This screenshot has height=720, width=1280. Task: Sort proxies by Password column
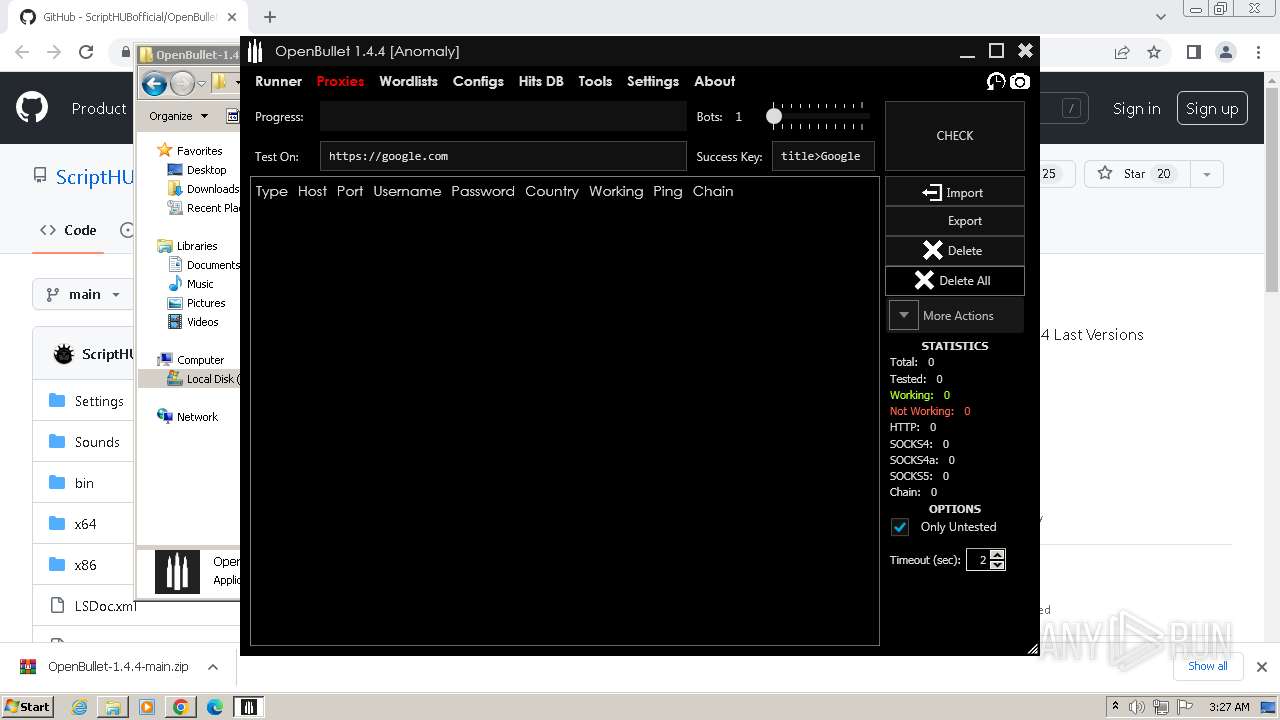[483, 191]
